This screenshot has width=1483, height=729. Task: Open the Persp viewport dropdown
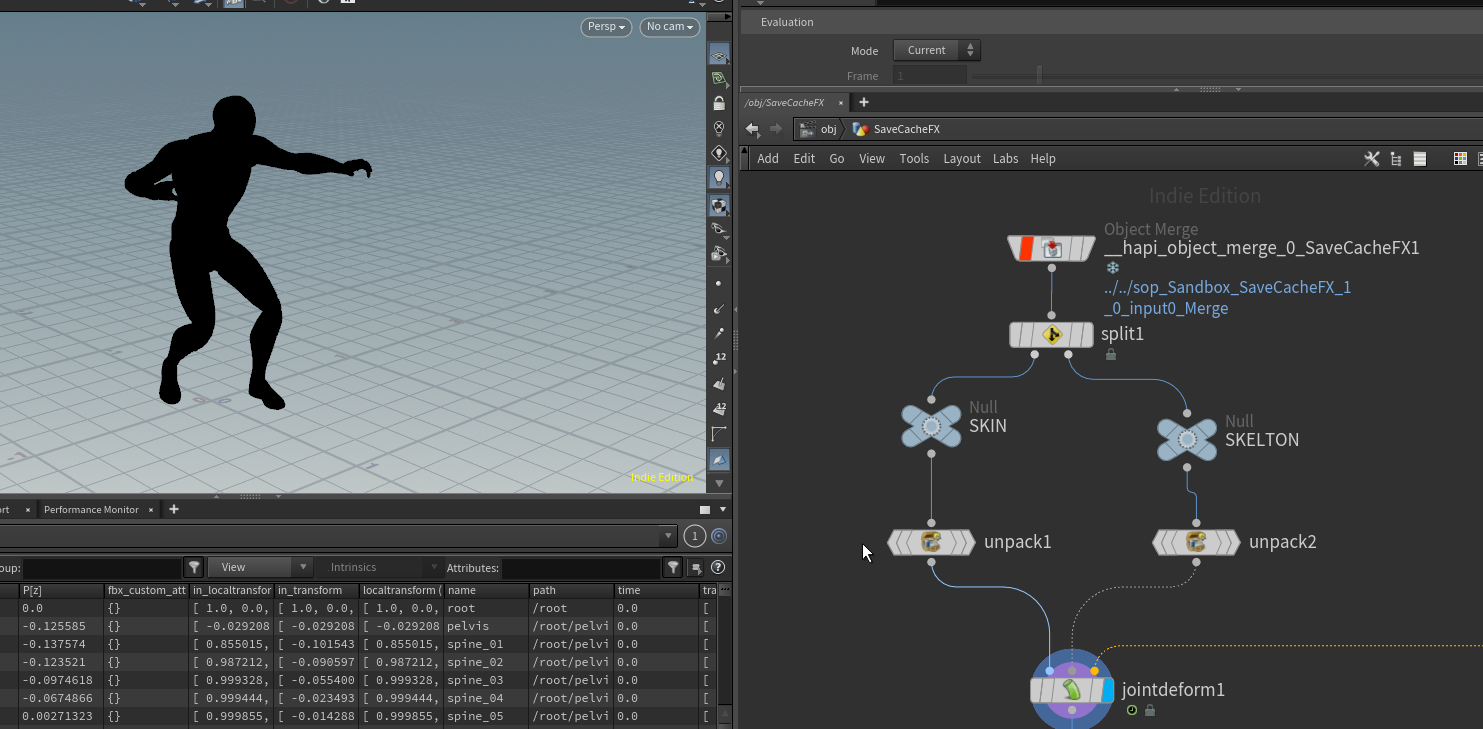(607, 27)
